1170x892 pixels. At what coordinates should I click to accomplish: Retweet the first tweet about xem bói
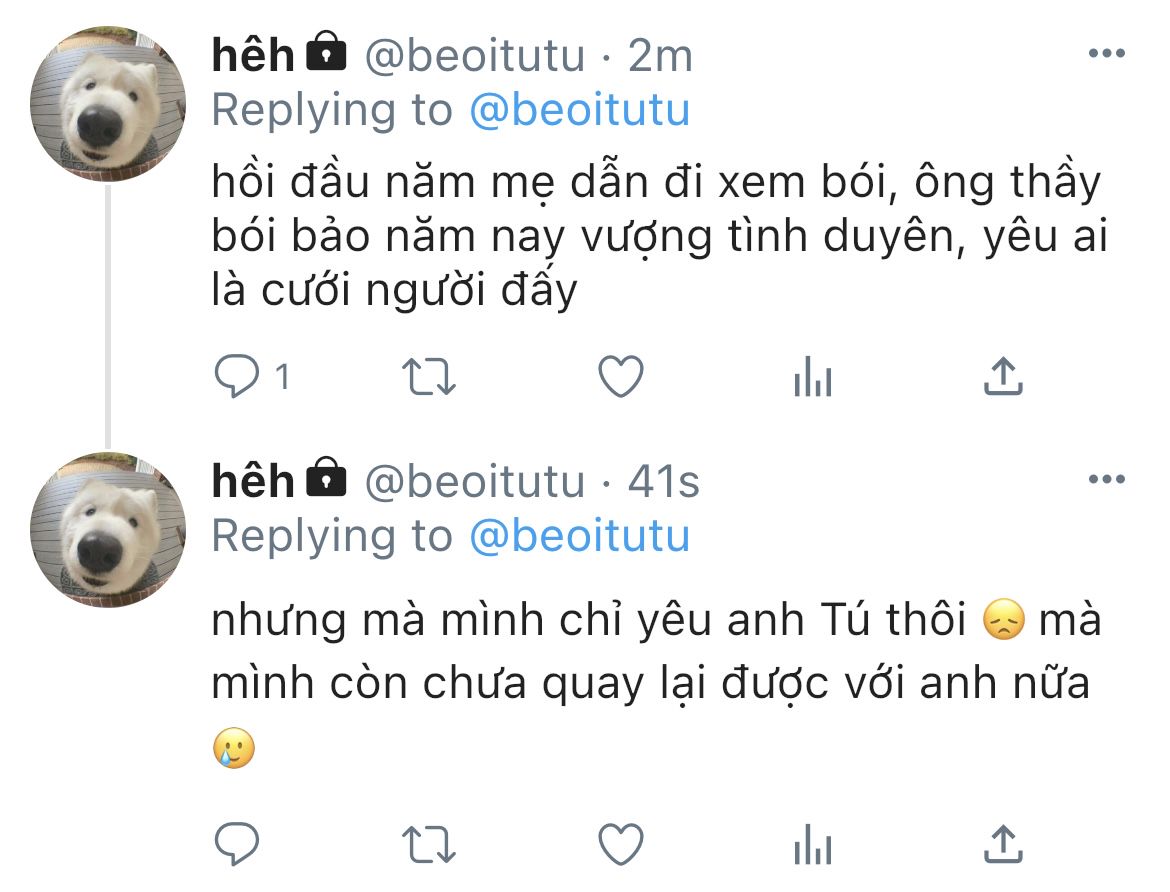point(428,376)
